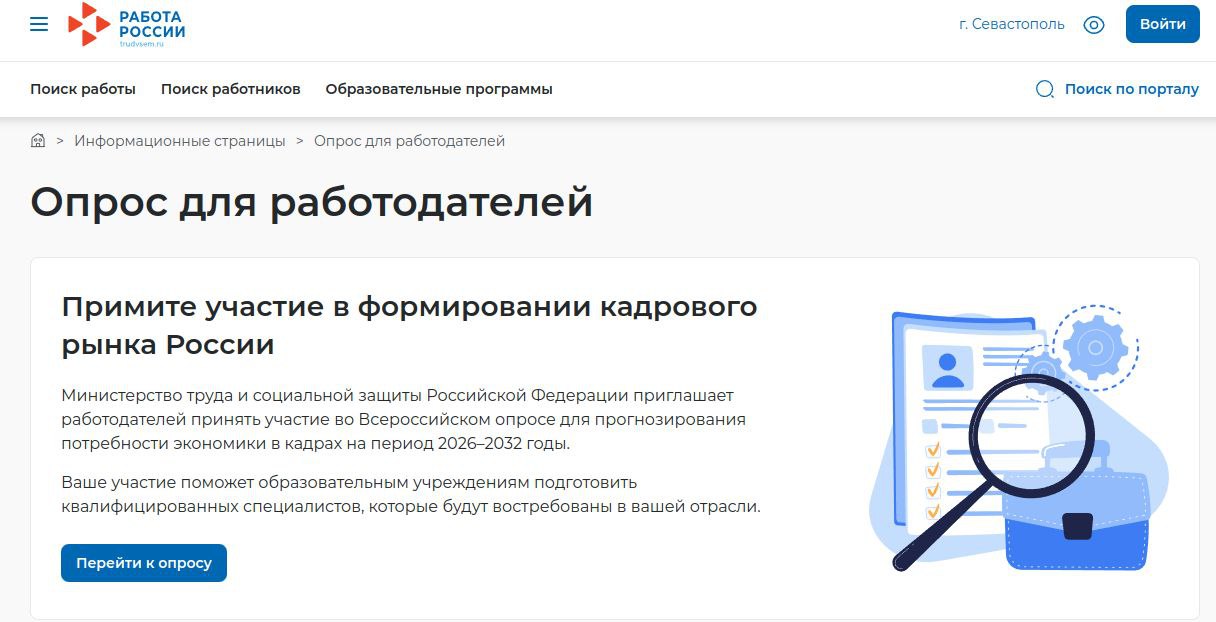Open the Поиск работы menu item

tap(83, 89)
